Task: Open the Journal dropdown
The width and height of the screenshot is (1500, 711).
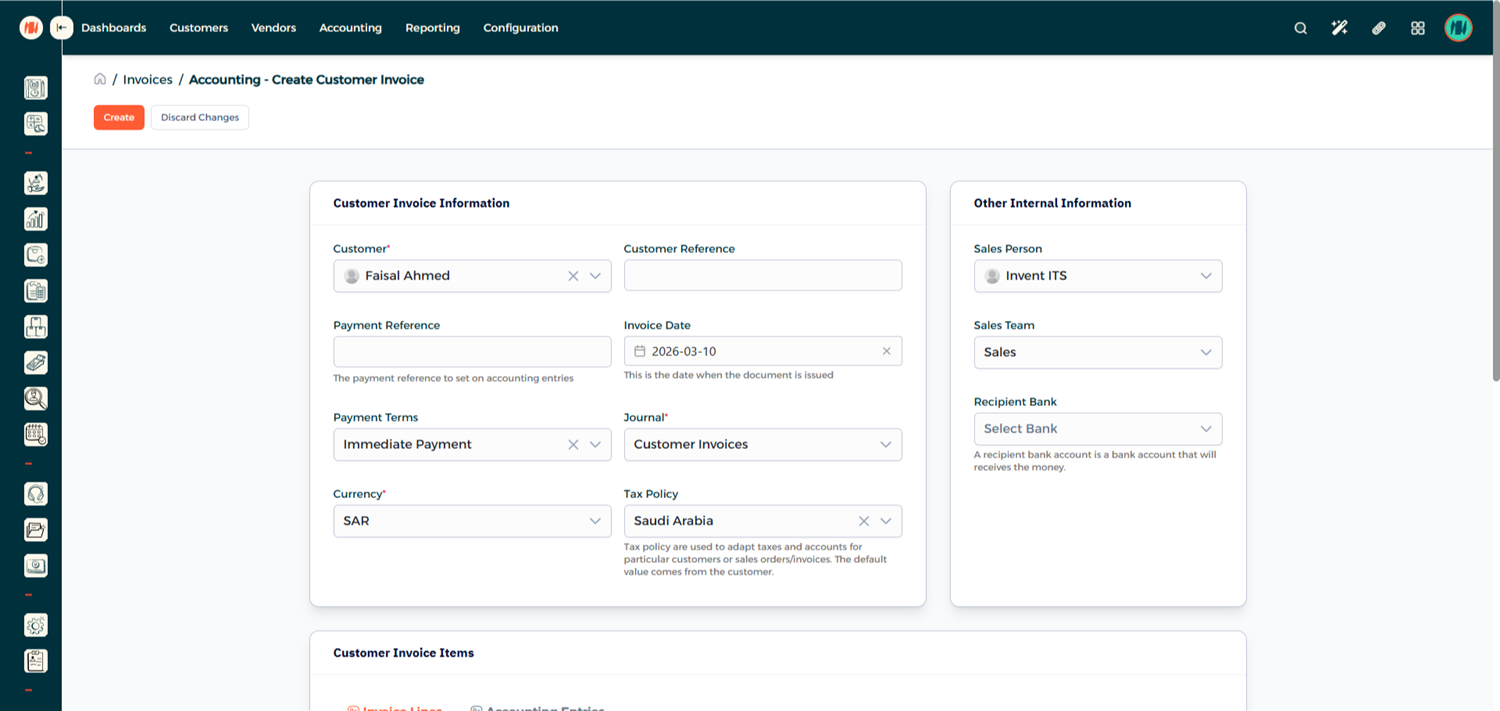Action: pyautogui.click(x=885, y=445)
